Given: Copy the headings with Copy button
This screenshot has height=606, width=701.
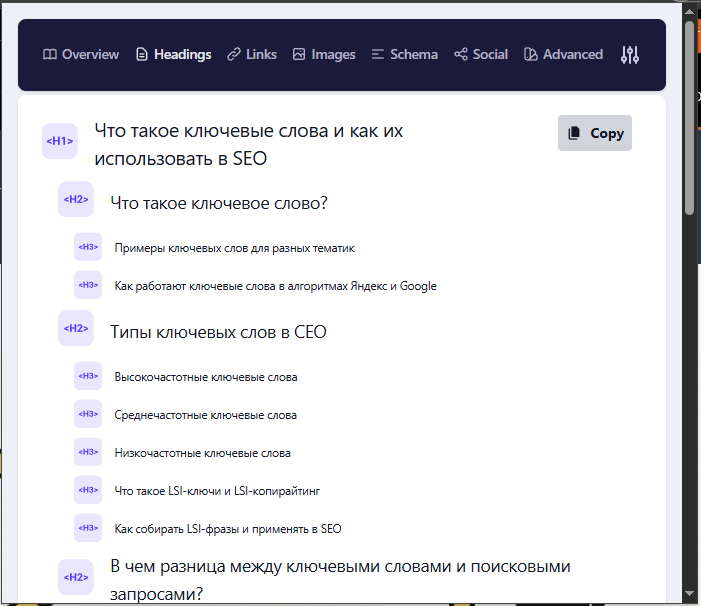Looking at the screenshot, I should [x=595, y=133].
